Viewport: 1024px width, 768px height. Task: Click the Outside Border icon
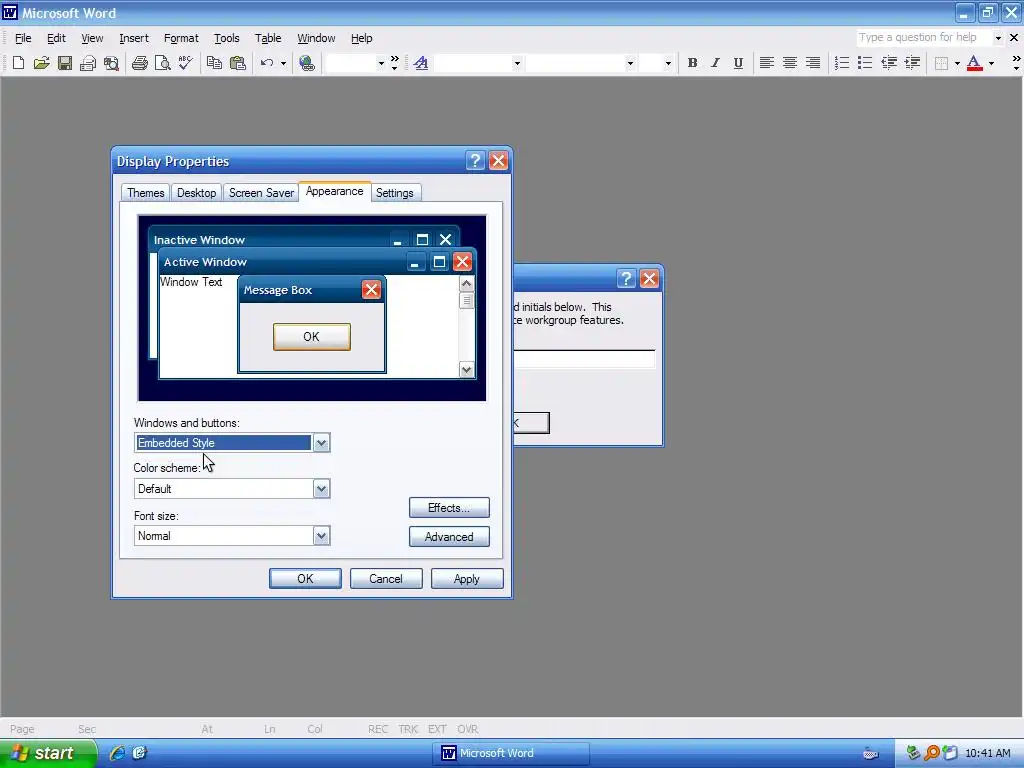(x=941, y=63)
